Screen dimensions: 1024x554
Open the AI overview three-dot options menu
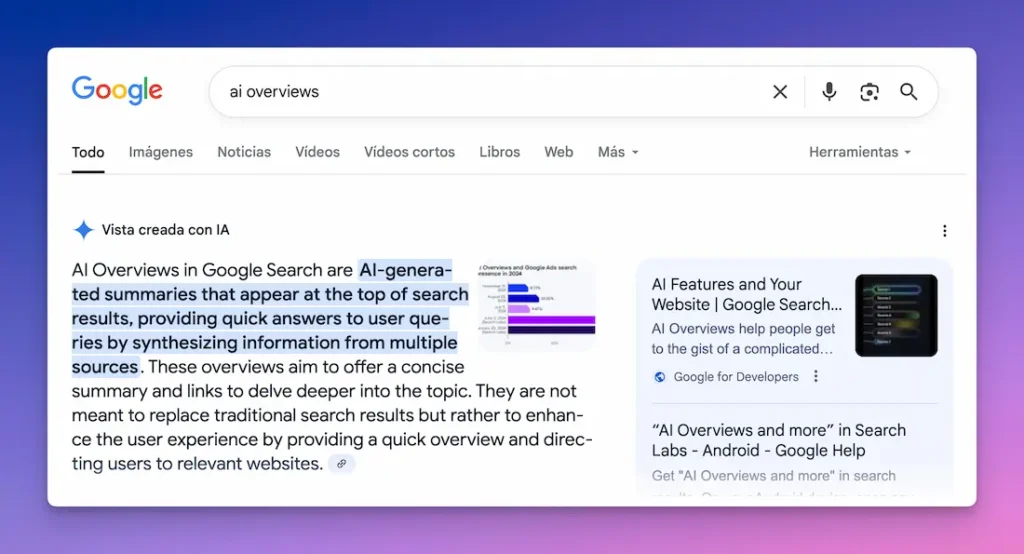pyautogui.click(x=944, y=231)
